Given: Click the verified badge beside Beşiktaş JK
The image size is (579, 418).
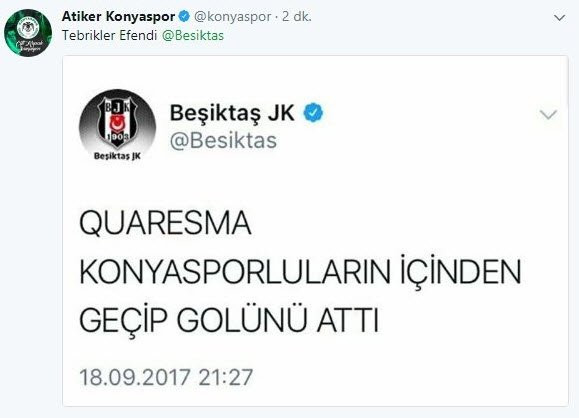Looking at the screenshot, I should click(x=313, y=113).
